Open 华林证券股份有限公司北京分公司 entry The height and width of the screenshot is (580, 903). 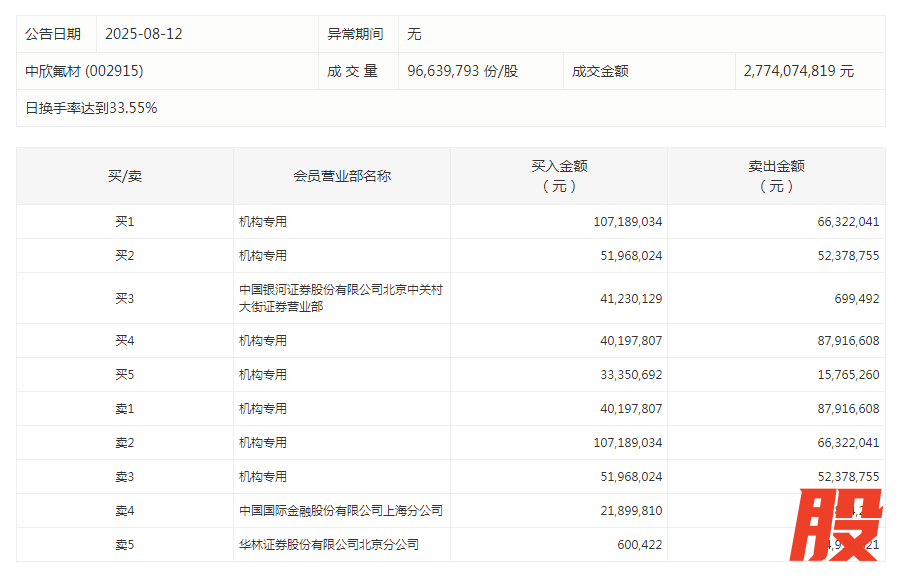coord(329,545)
